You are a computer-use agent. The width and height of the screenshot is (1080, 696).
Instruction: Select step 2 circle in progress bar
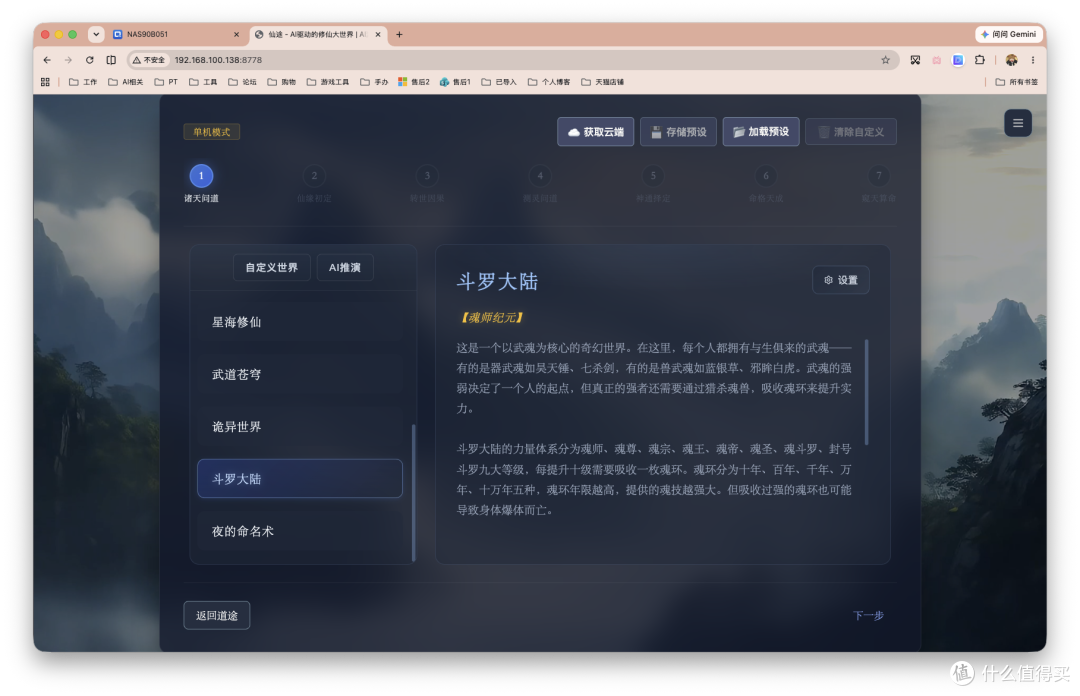314,176
